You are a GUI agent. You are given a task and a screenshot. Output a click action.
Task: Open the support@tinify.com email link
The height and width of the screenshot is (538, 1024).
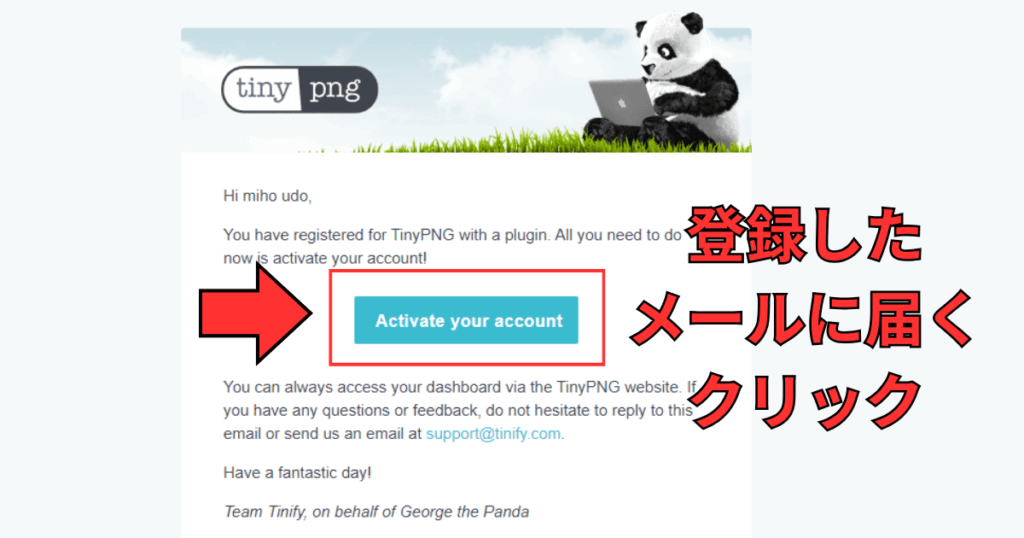[x=493, y=434]
